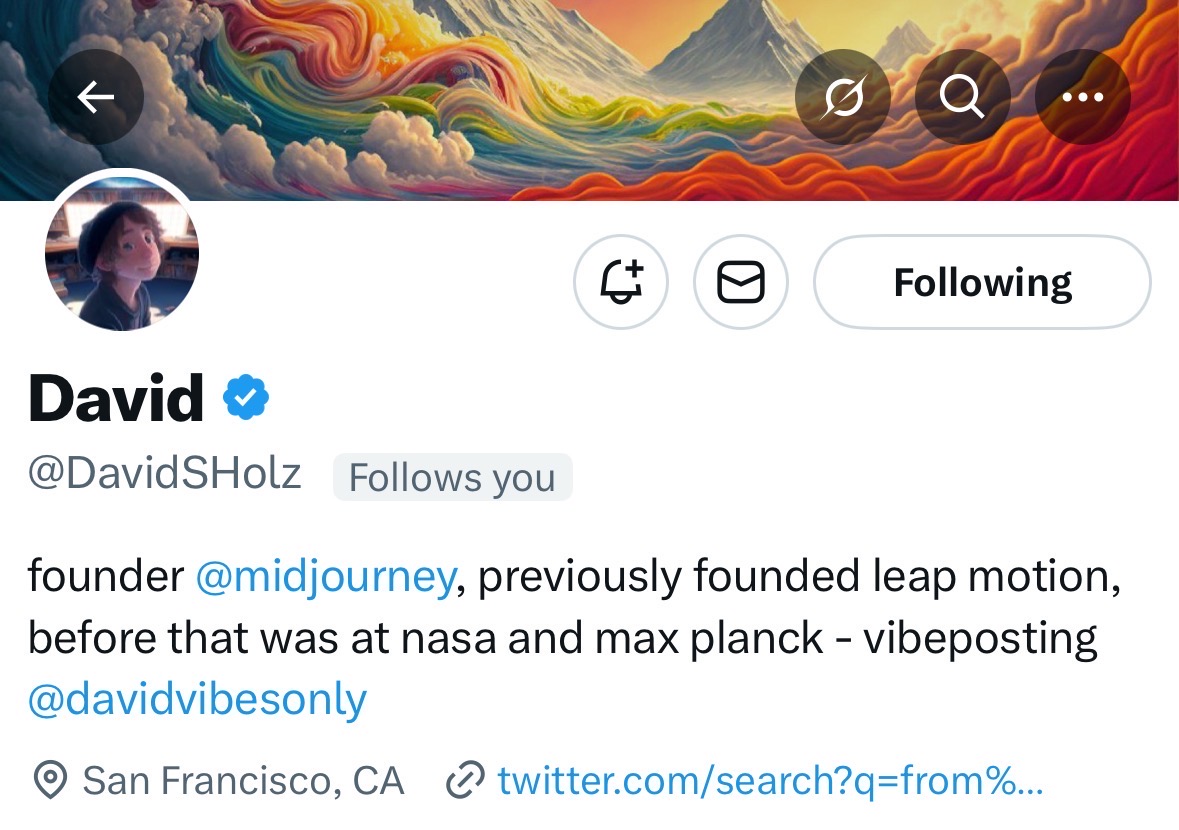
Task: Tap the search magnifier icon
Action: [x=962, y=97]
